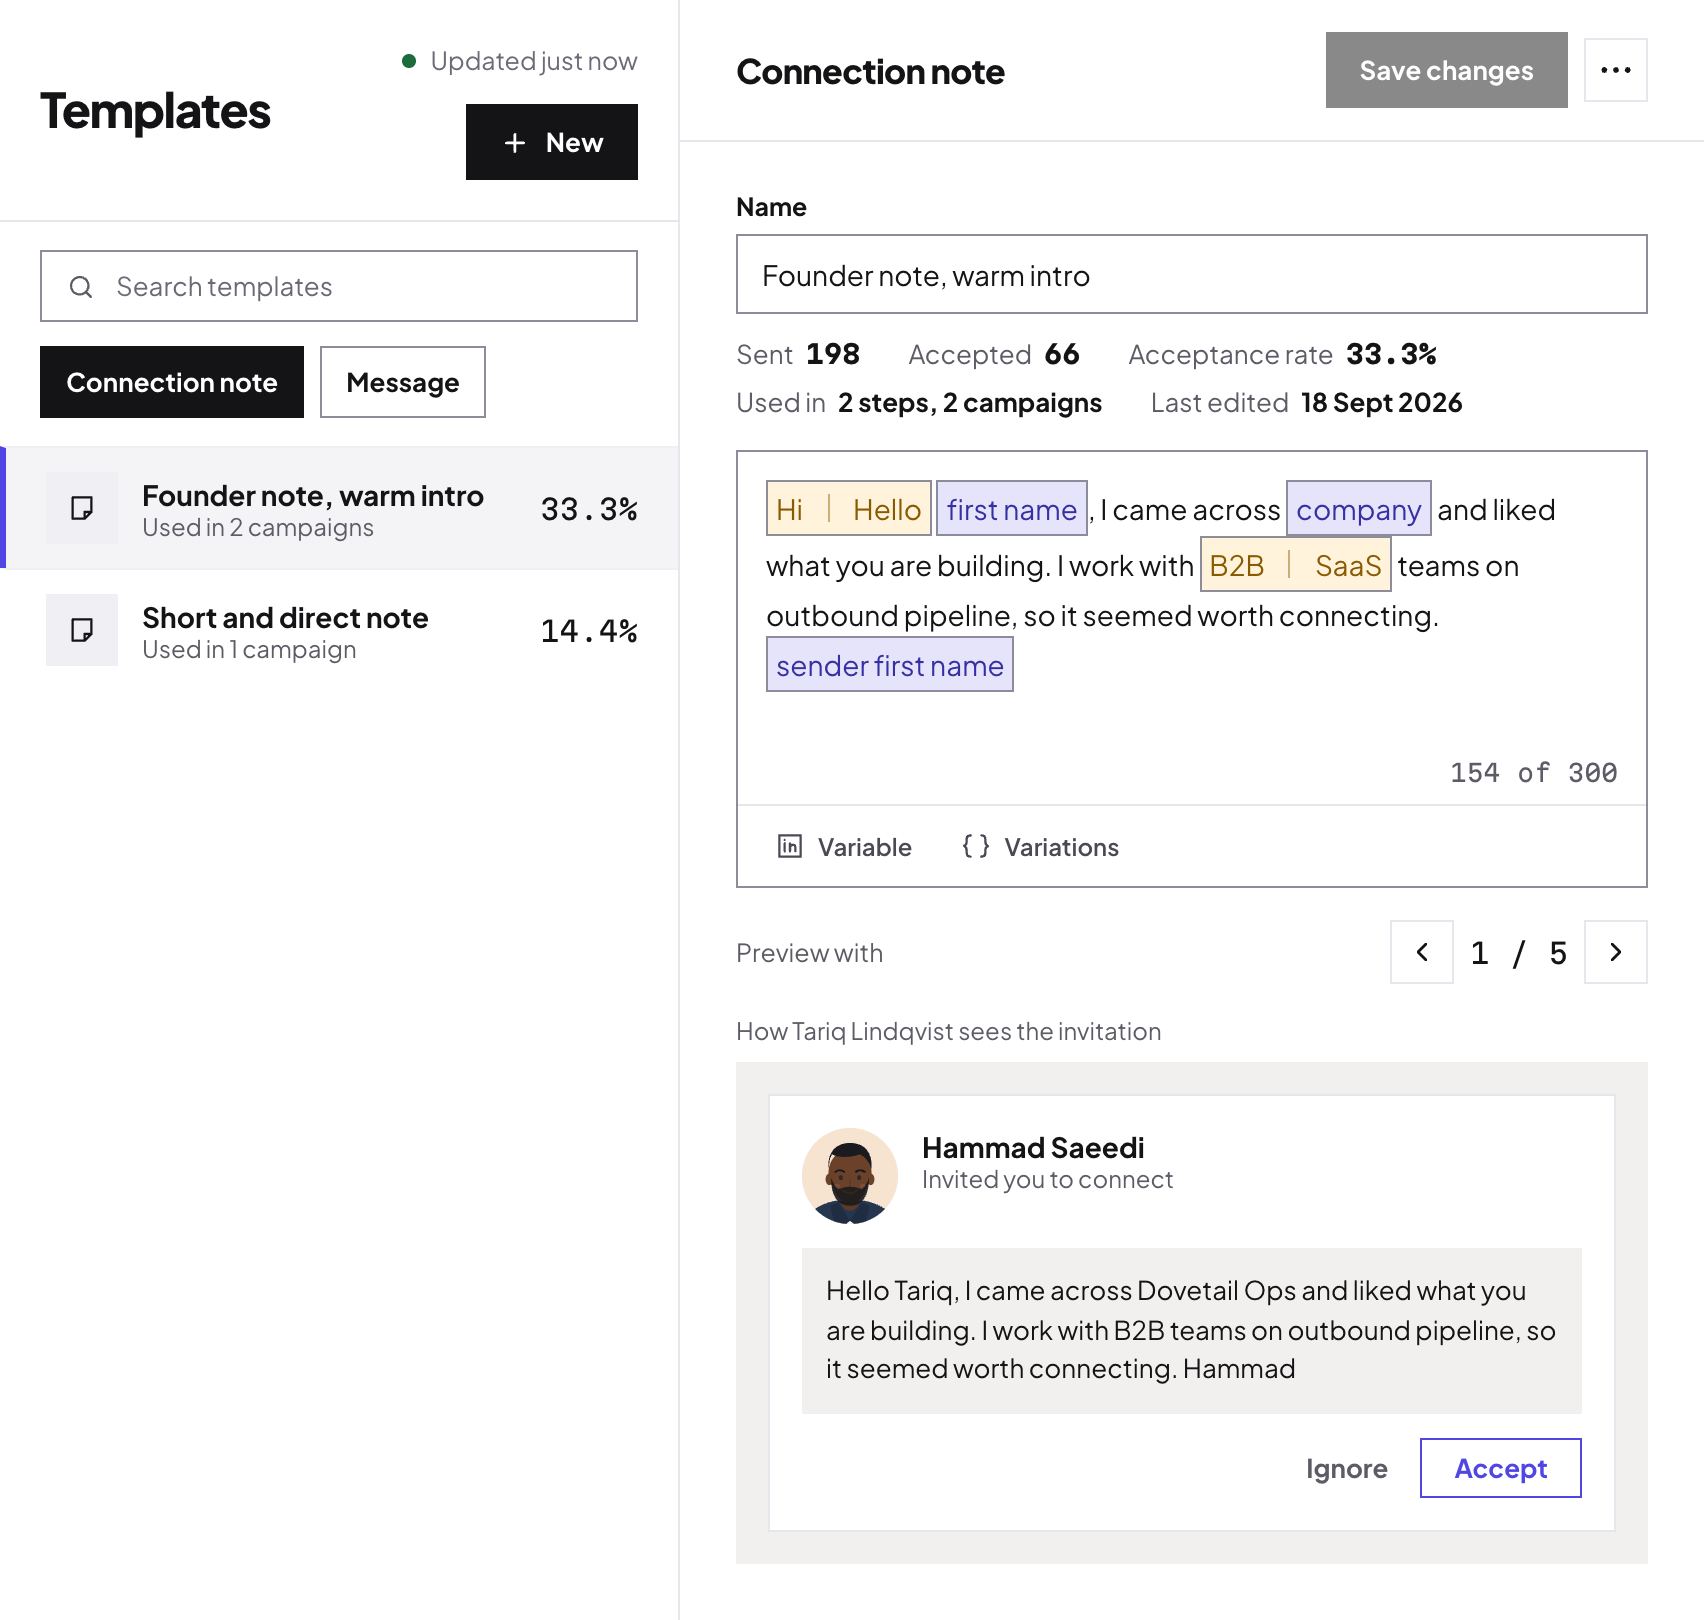Image resolution: width=1704 pixels, height=1620 pixels.
Task: Click the 18 Sept 2026 last edited date
Action: pos(1381,402)
